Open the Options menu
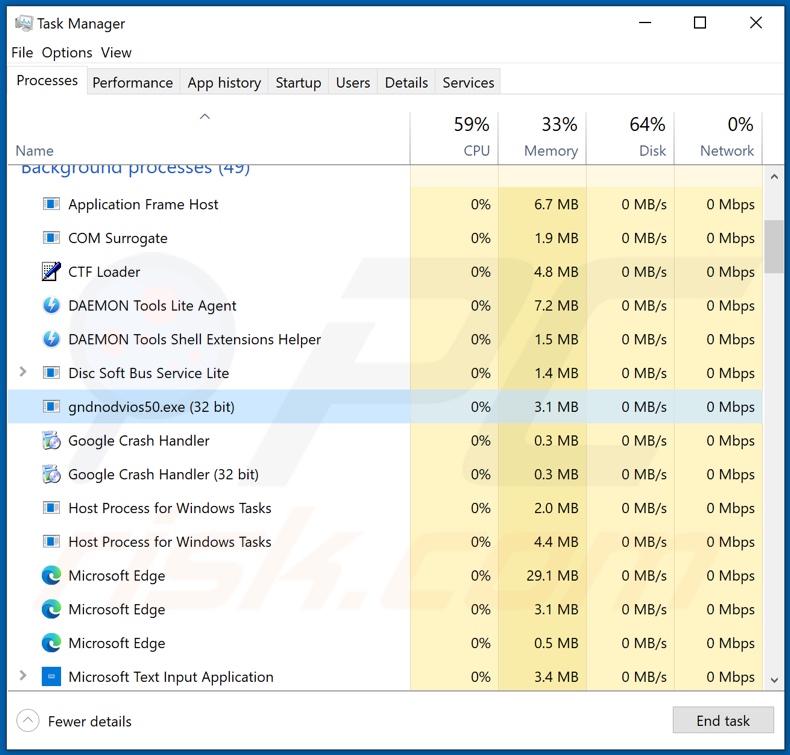Viewport: 790px width, 755px height. (x=67, y=52)
